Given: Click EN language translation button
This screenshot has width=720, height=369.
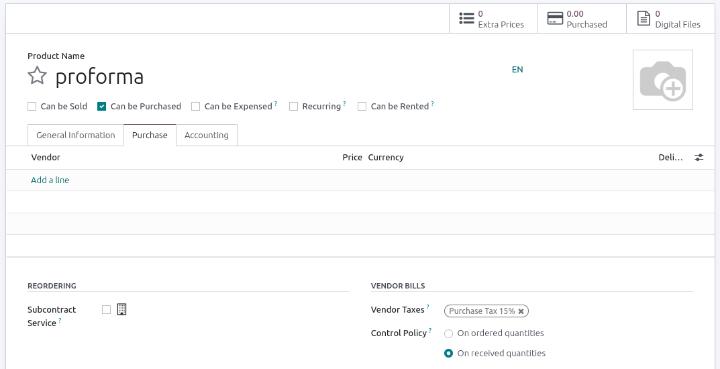Looking at the screenshot, I should tap(518, 69).
